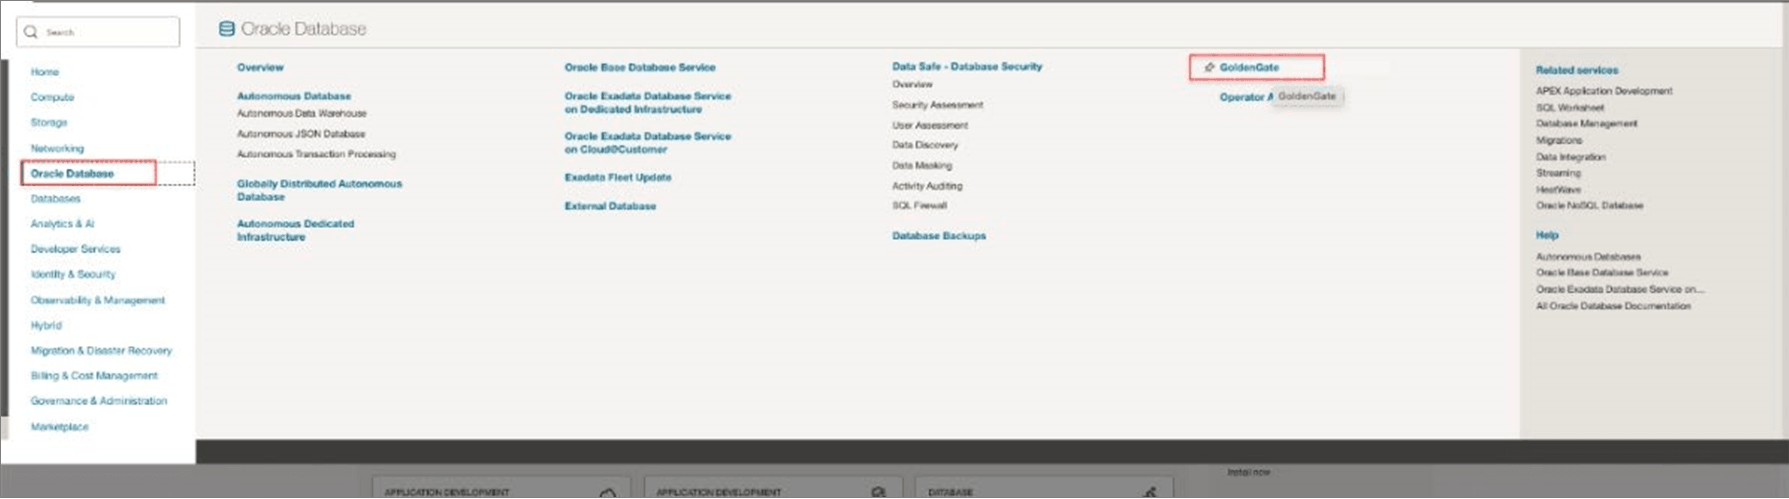Open Oracle NoSQL Database link
Image resolution: width=1789 pixels, height=499 pixels.
1589,205
